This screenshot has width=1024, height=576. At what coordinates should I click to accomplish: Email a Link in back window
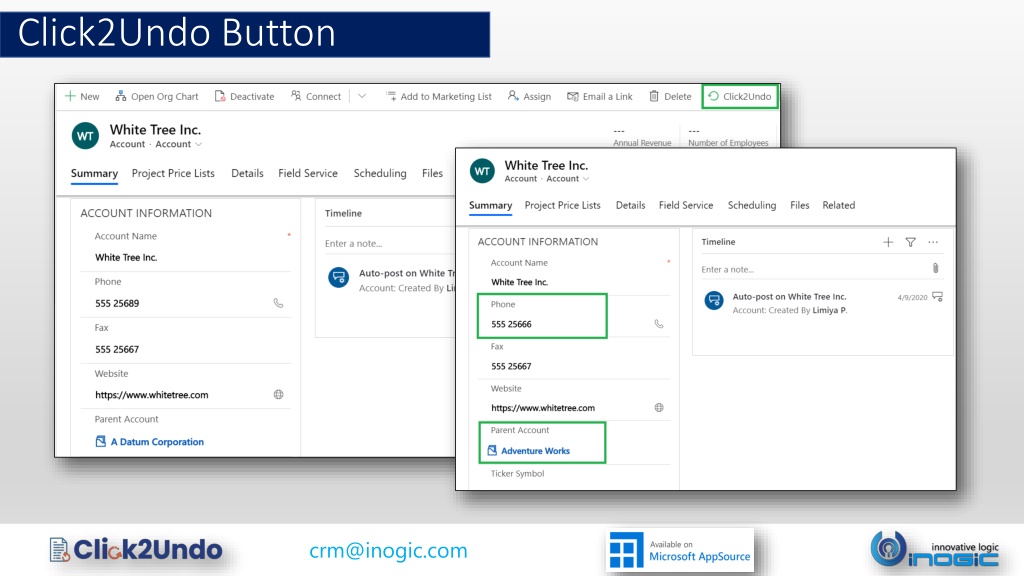[600, 97]
